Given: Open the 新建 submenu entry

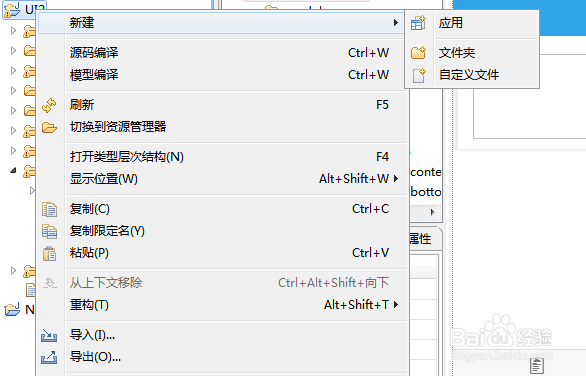Looking at the screenshot, I should [x=221, y=23].
